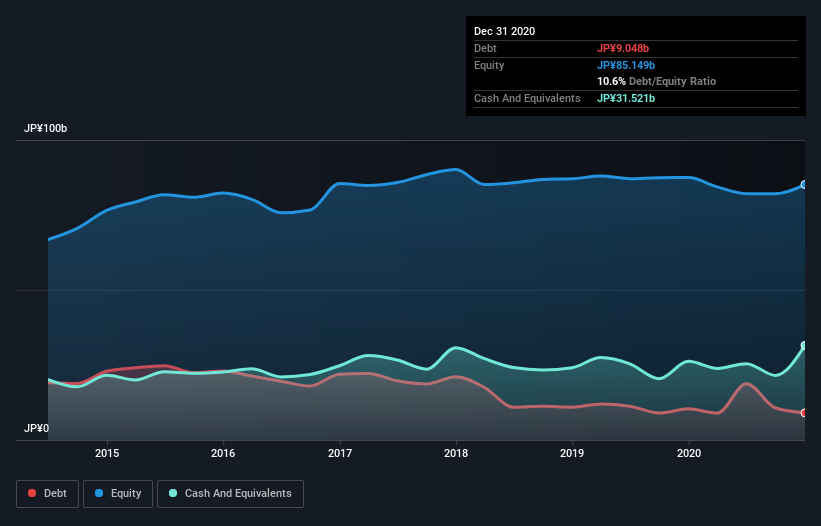
Task: Click the JP¥31.521b cash value
Action: (626, 98)
